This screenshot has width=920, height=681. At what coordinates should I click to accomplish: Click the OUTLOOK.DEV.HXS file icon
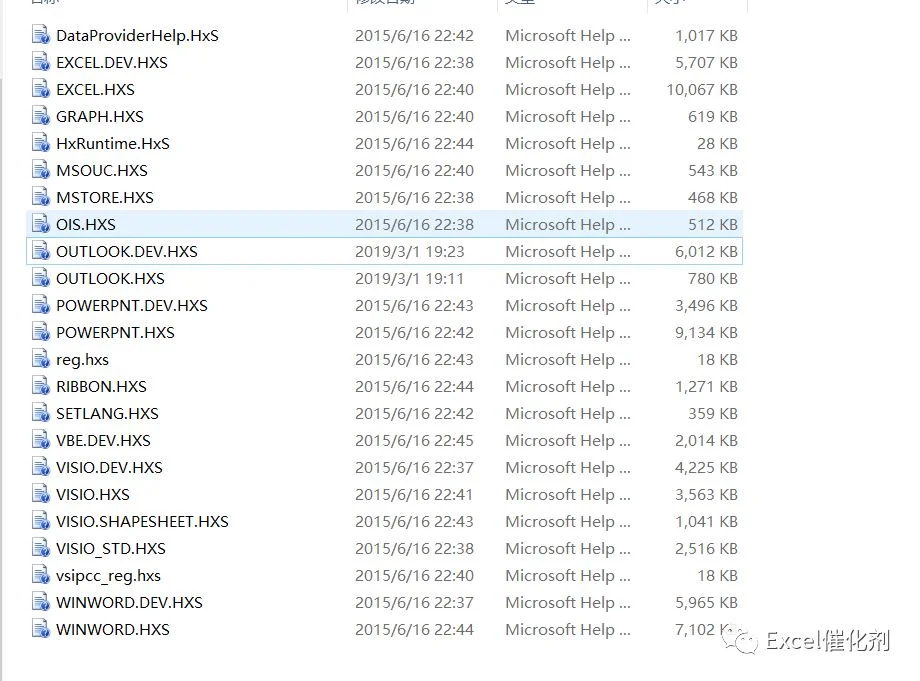(41, 251)
